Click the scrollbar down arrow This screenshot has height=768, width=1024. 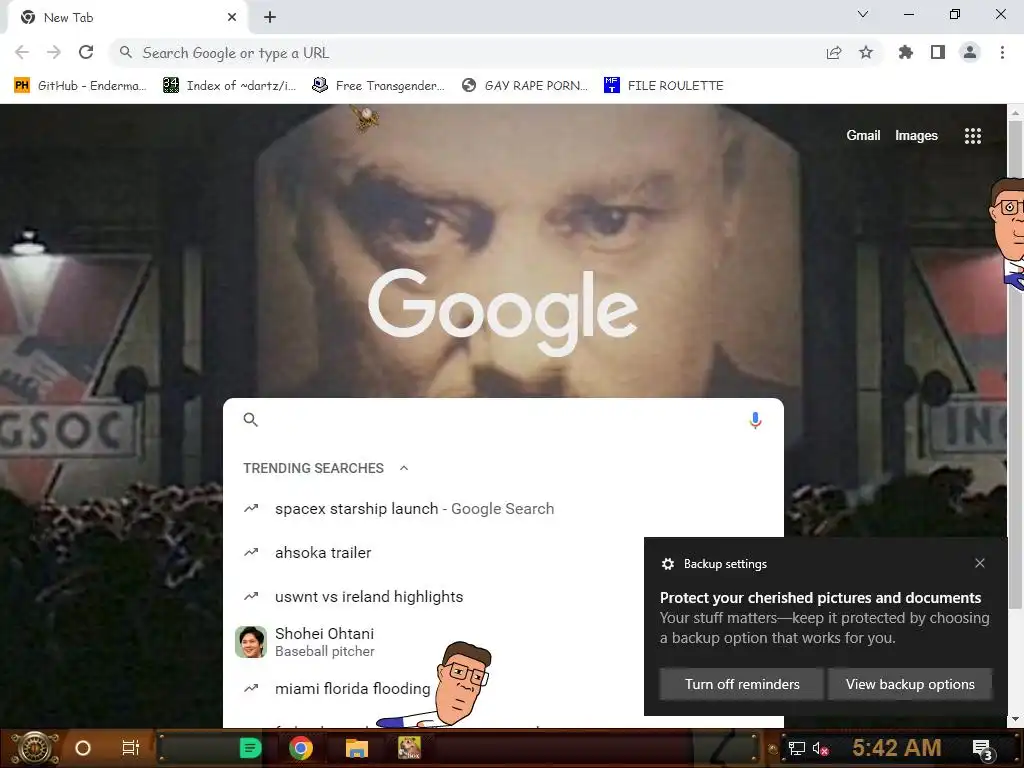tap(1015, 719)
